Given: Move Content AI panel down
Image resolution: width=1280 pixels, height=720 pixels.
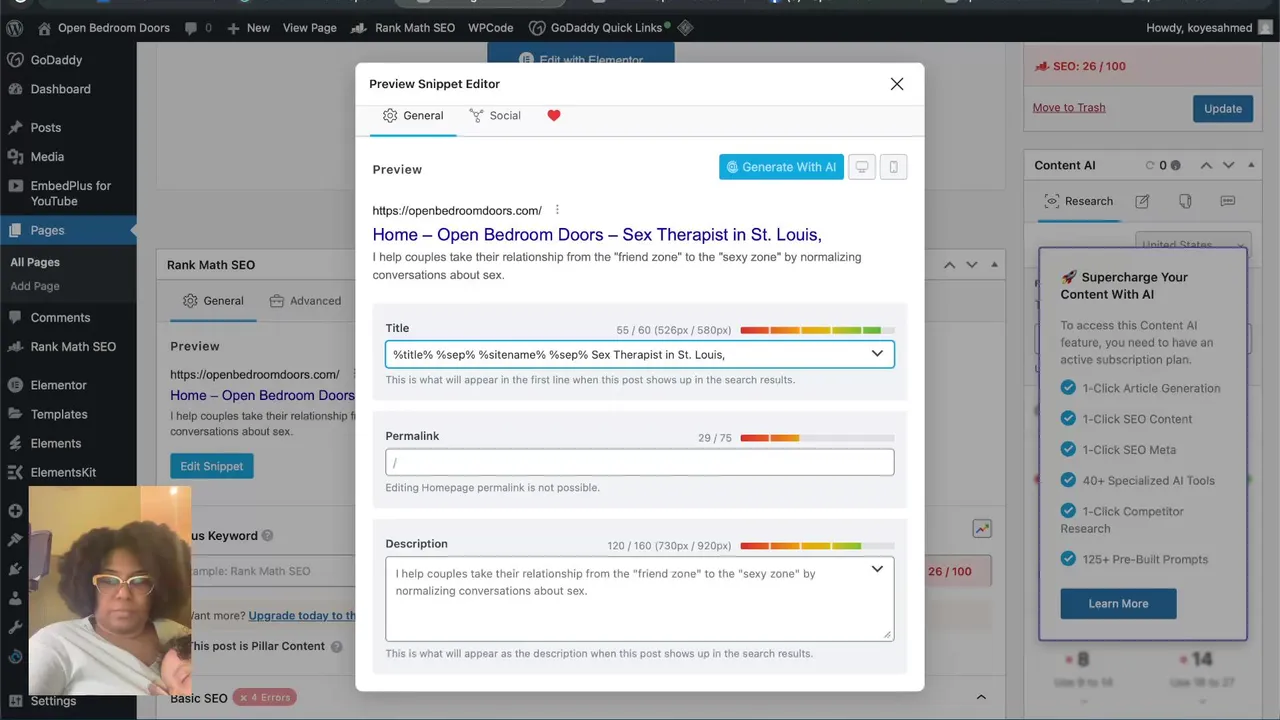Looking at the screenshot, I should [x=1228, y=165].
